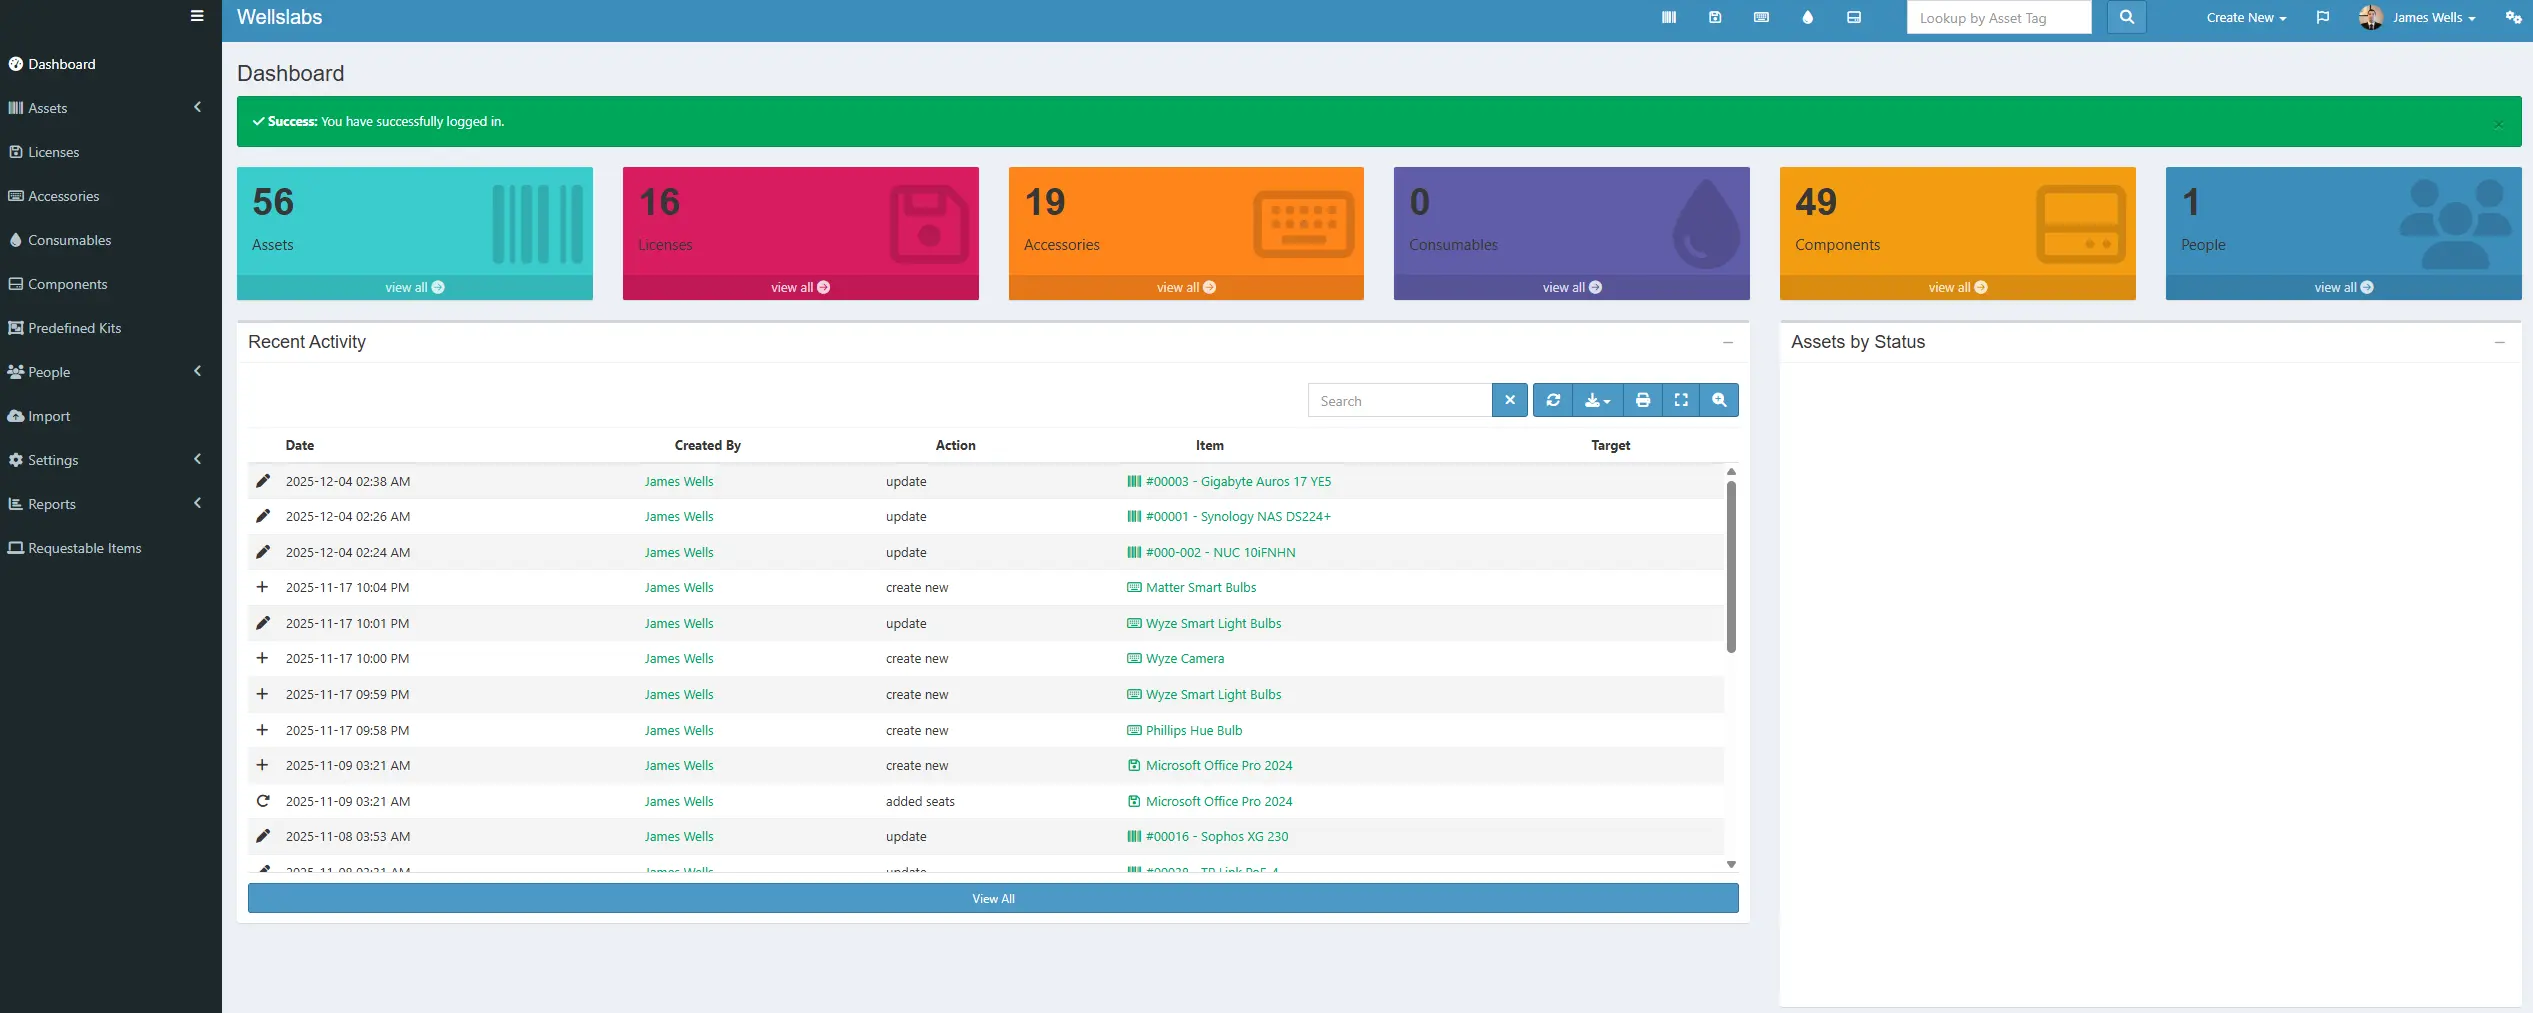The width and height of the screenshot is (2533, 1013).
Task: Expand Reports submenu chevron in sidebar
Action: (x=197, y=503)
